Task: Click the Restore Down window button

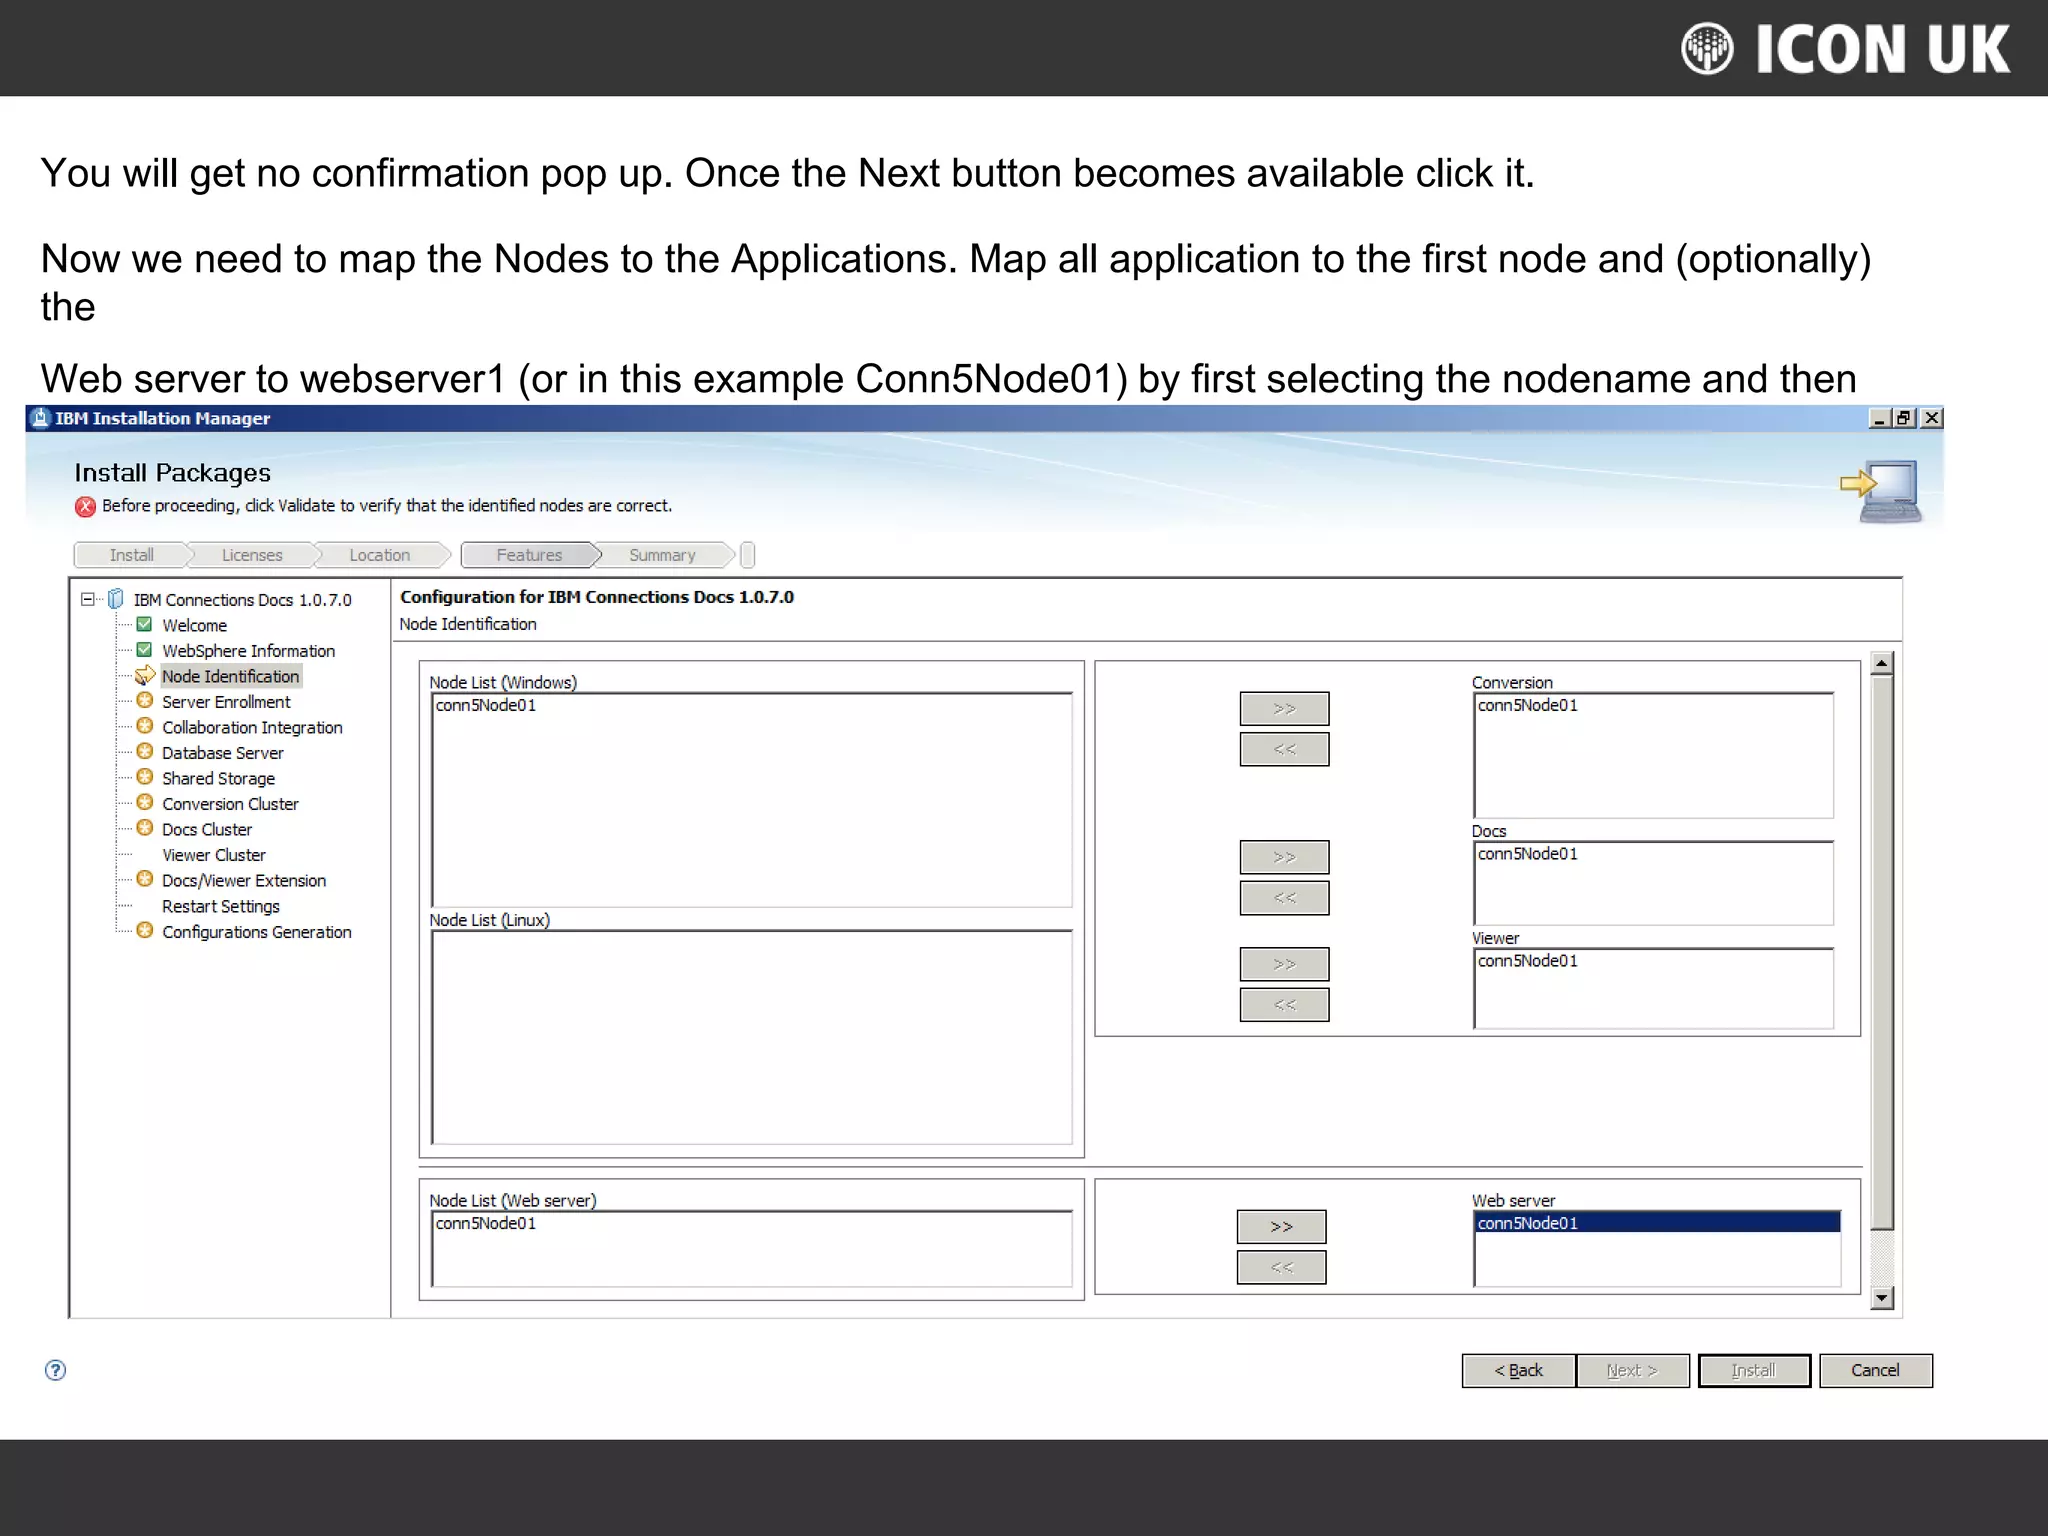Action: click(1906, 418)
